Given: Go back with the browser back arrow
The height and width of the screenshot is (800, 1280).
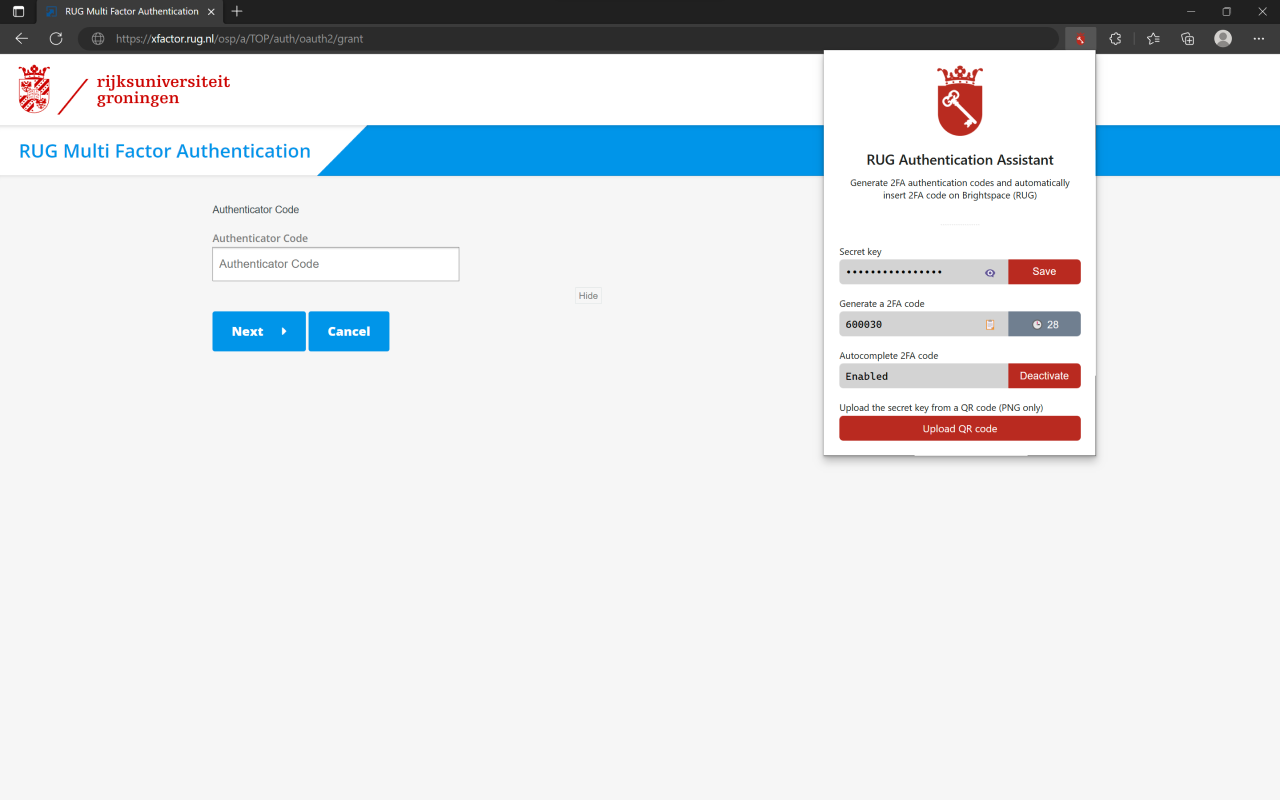Looking at the screenshot, I should pos(22,39).
